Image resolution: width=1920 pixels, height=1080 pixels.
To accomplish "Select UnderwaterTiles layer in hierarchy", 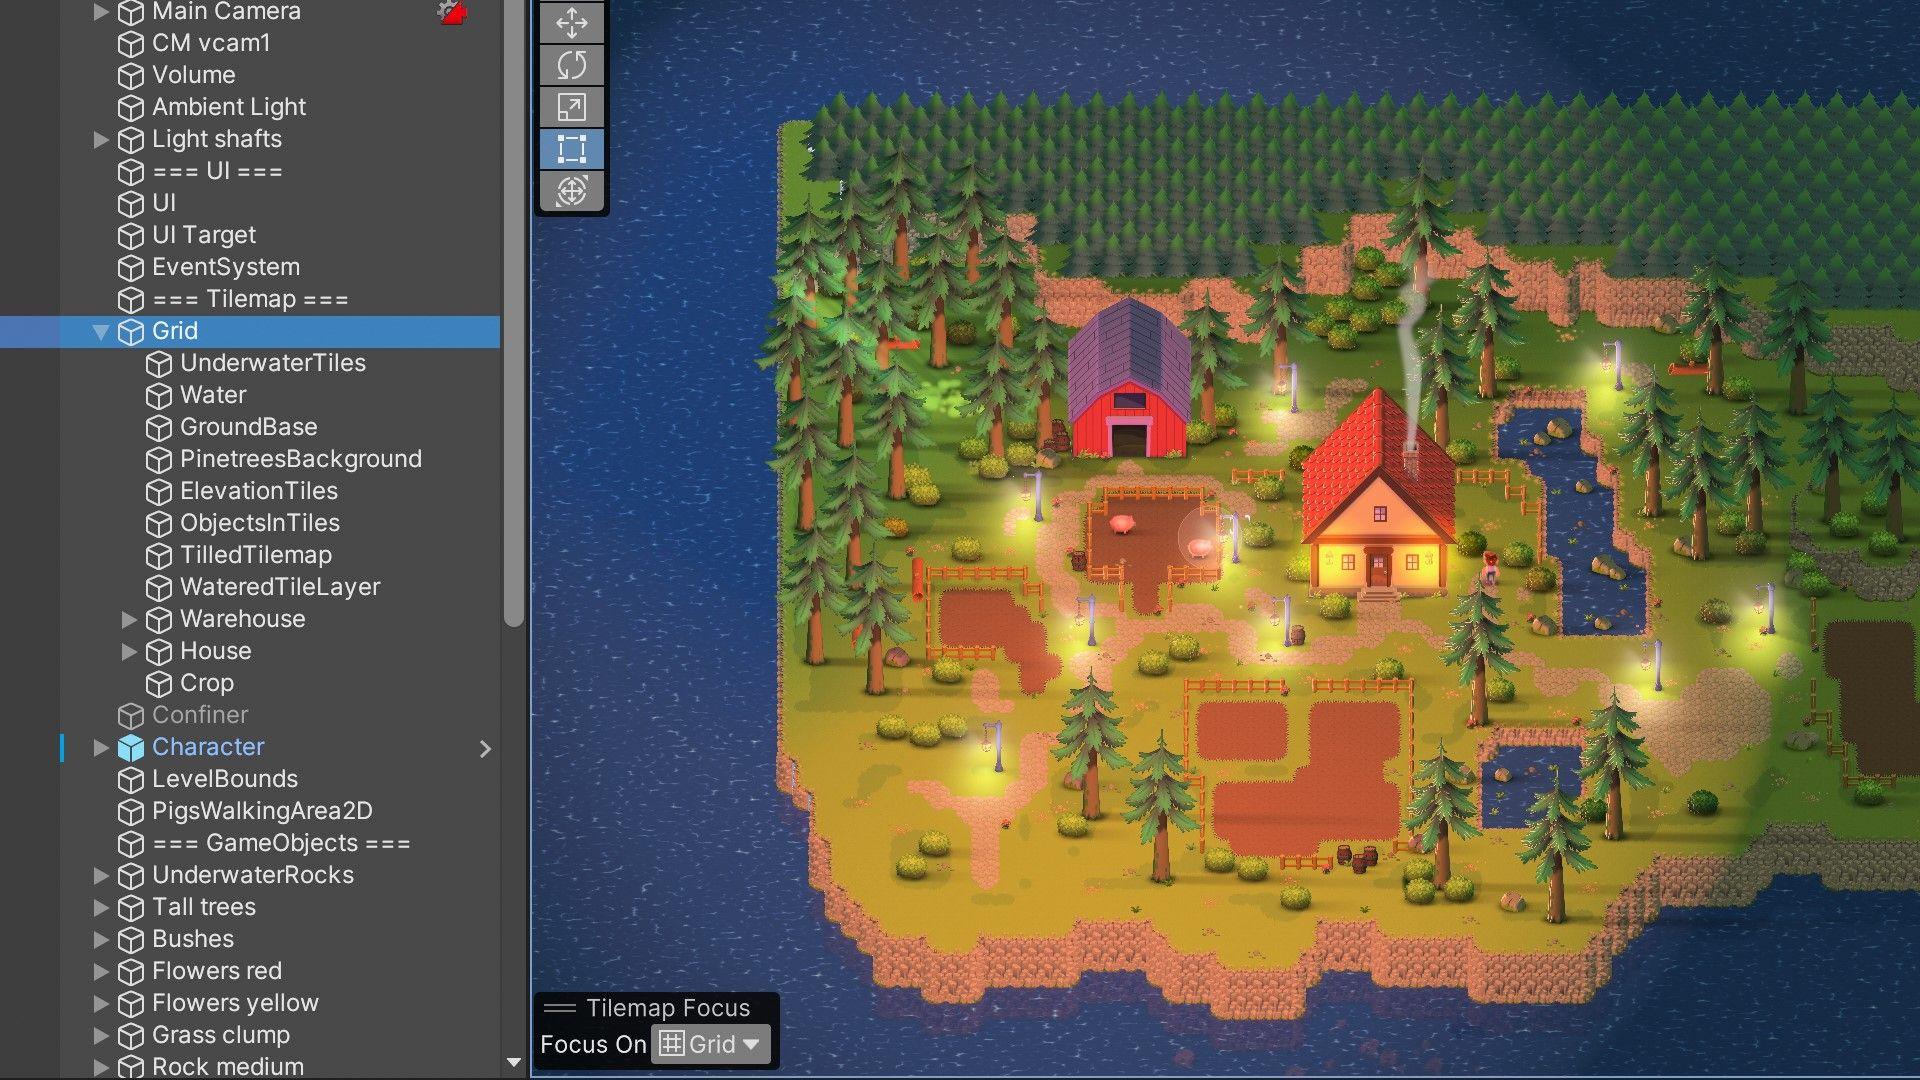I will [x=272, y=363].
